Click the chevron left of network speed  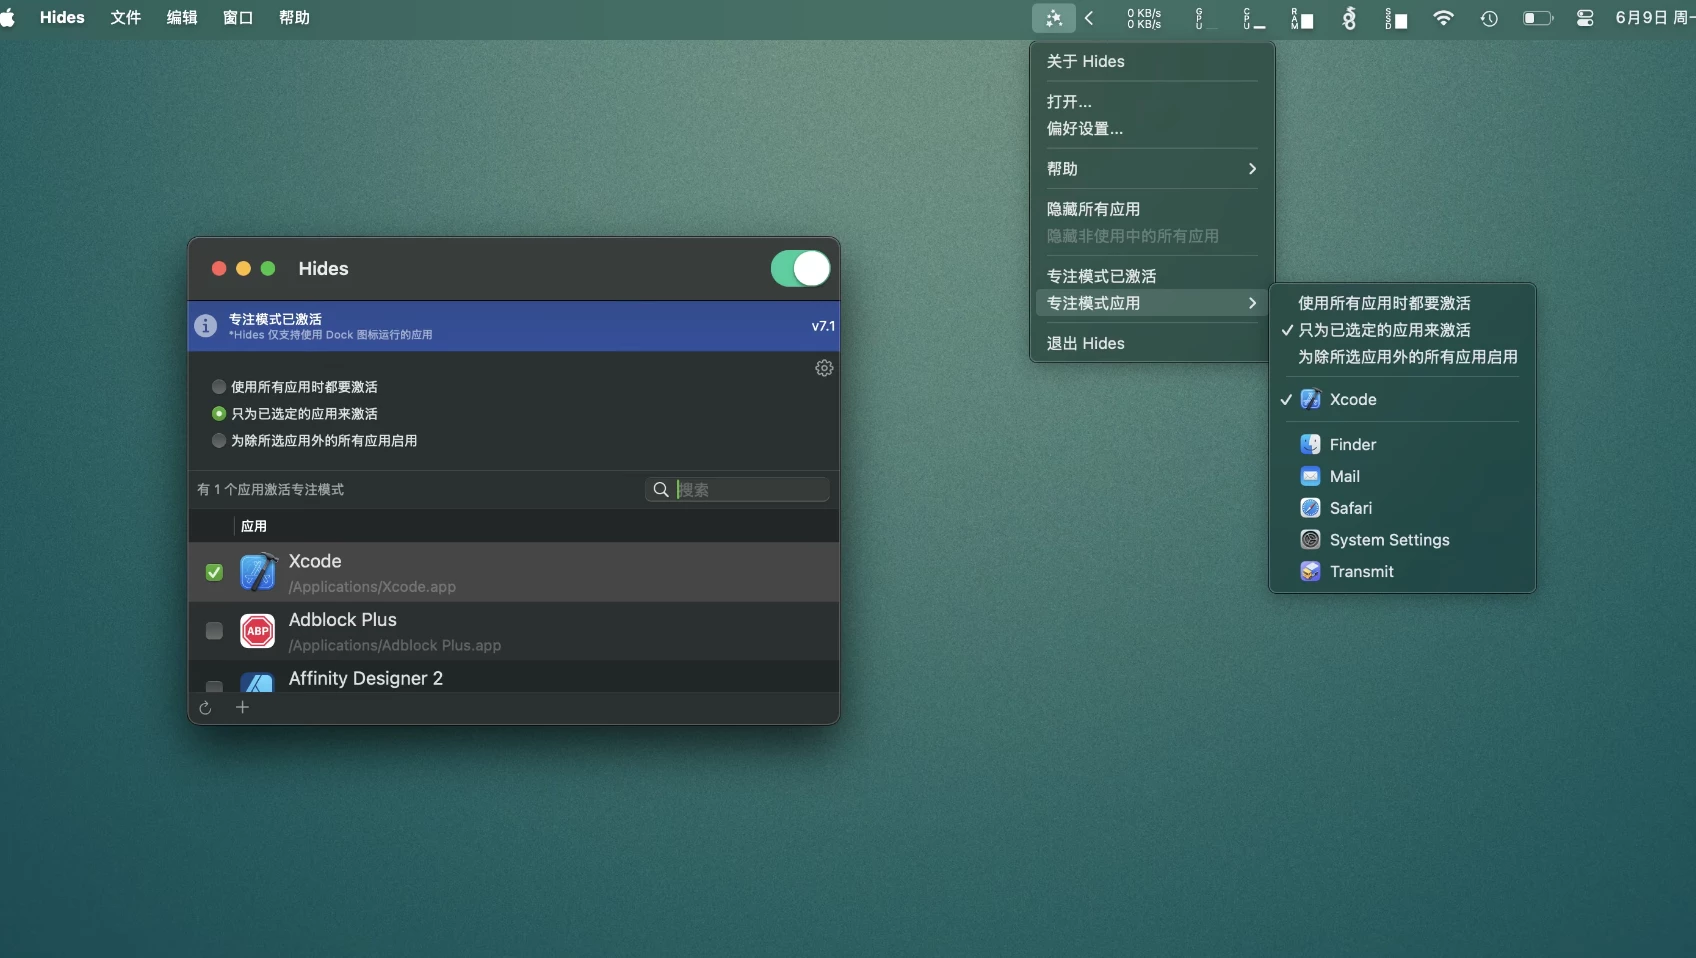tap(1089, 18)
